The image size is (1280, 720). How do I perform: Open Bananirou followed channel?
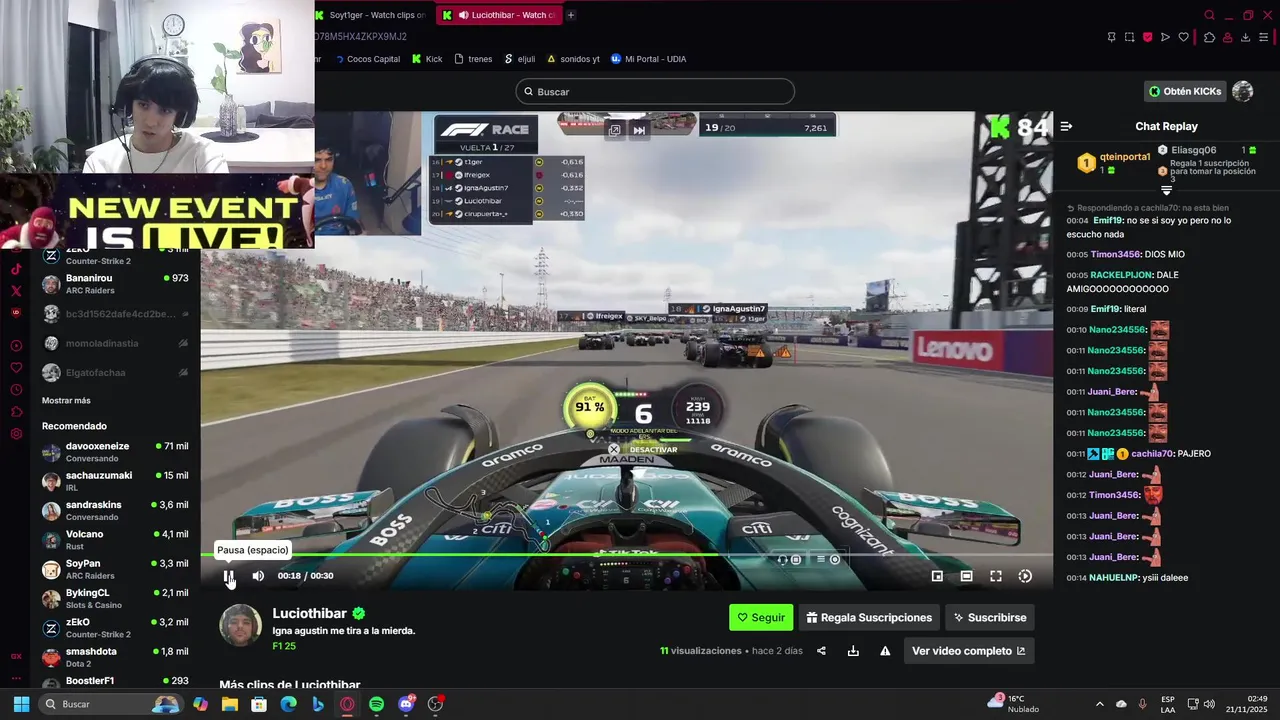pyautogui.click(x=115, y=284)
